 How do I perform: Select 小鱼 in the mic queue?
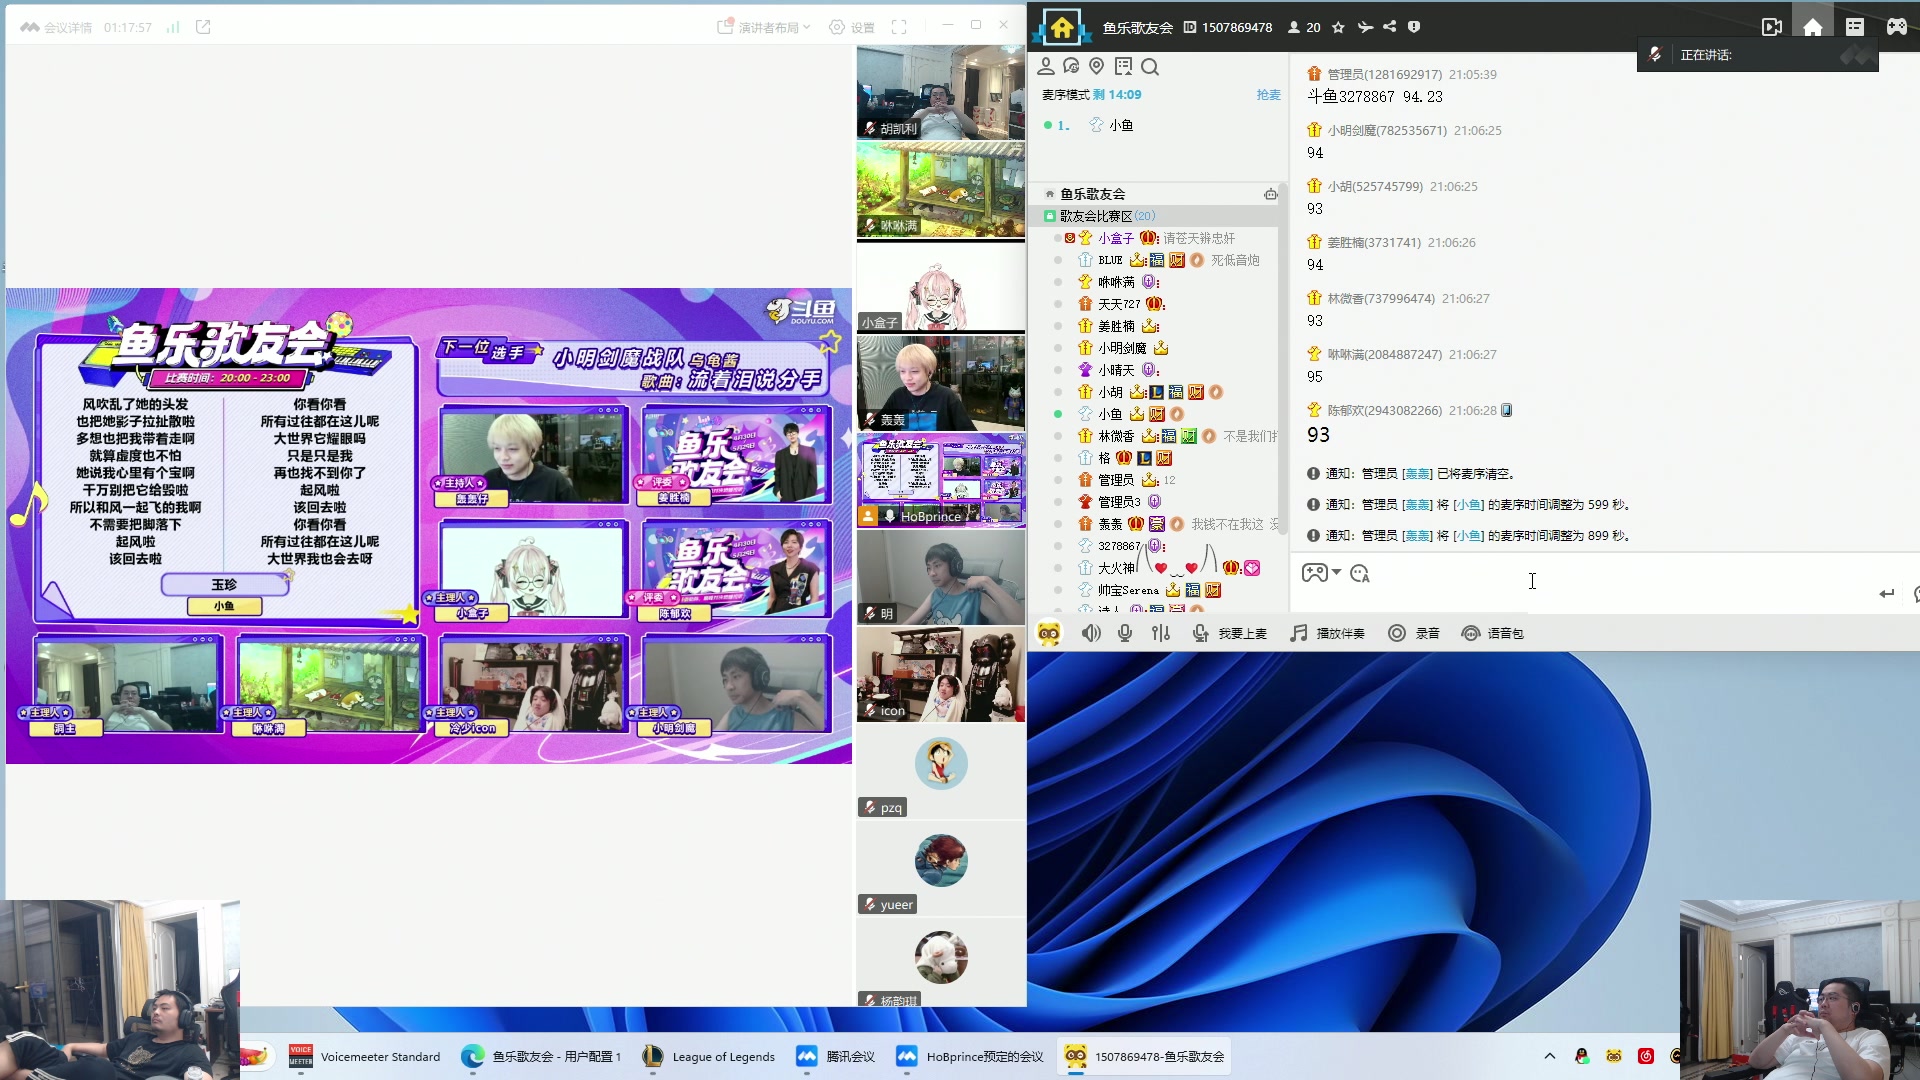pos(1121,125)
